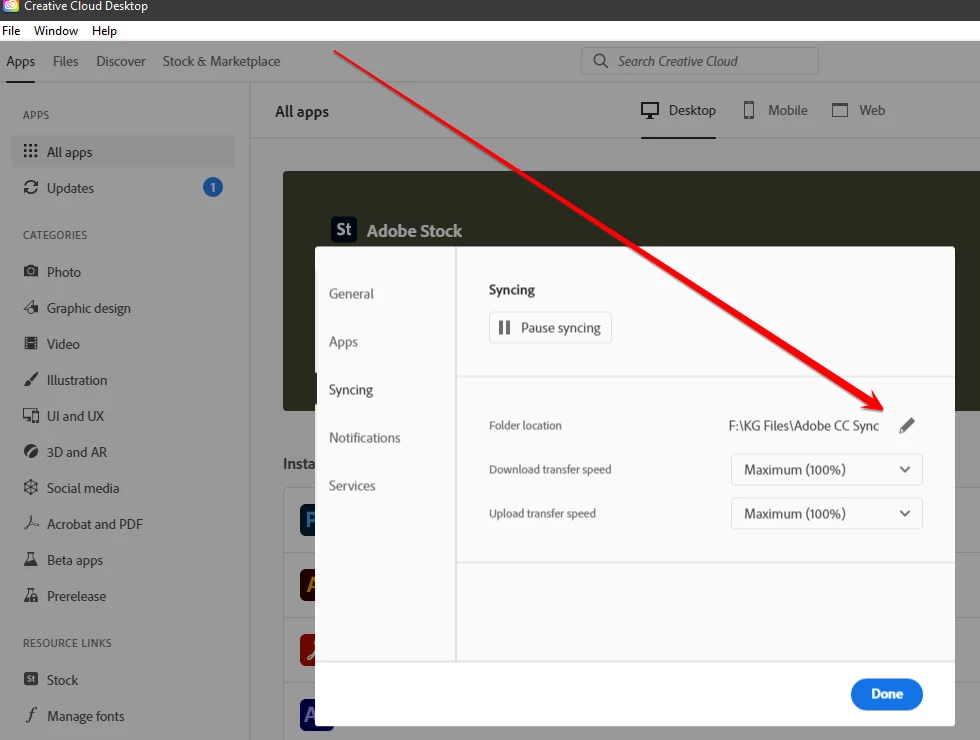Click the Upload transfer speed label
The width and height of the screenshot is (980, 740).
(x=542, y=513)
